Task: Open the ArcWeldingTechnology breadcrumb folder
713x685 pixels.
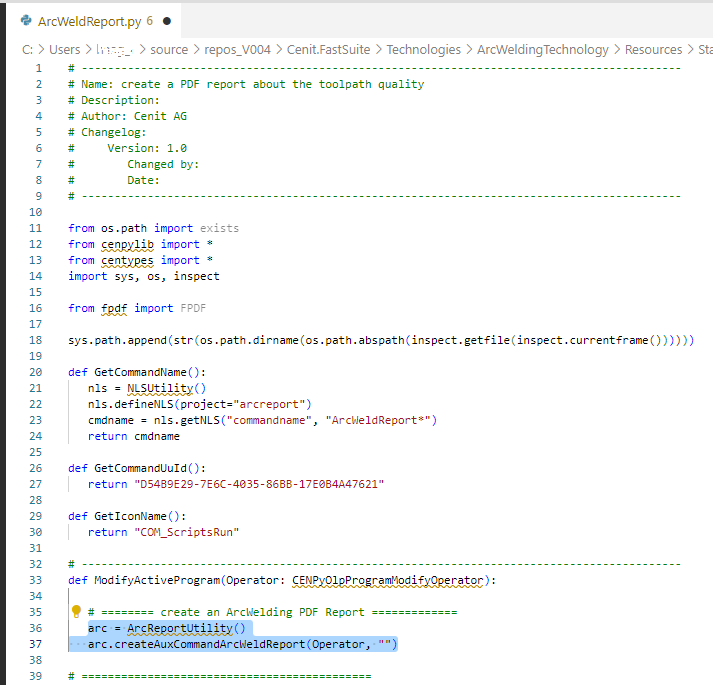Action: [542, 49]
